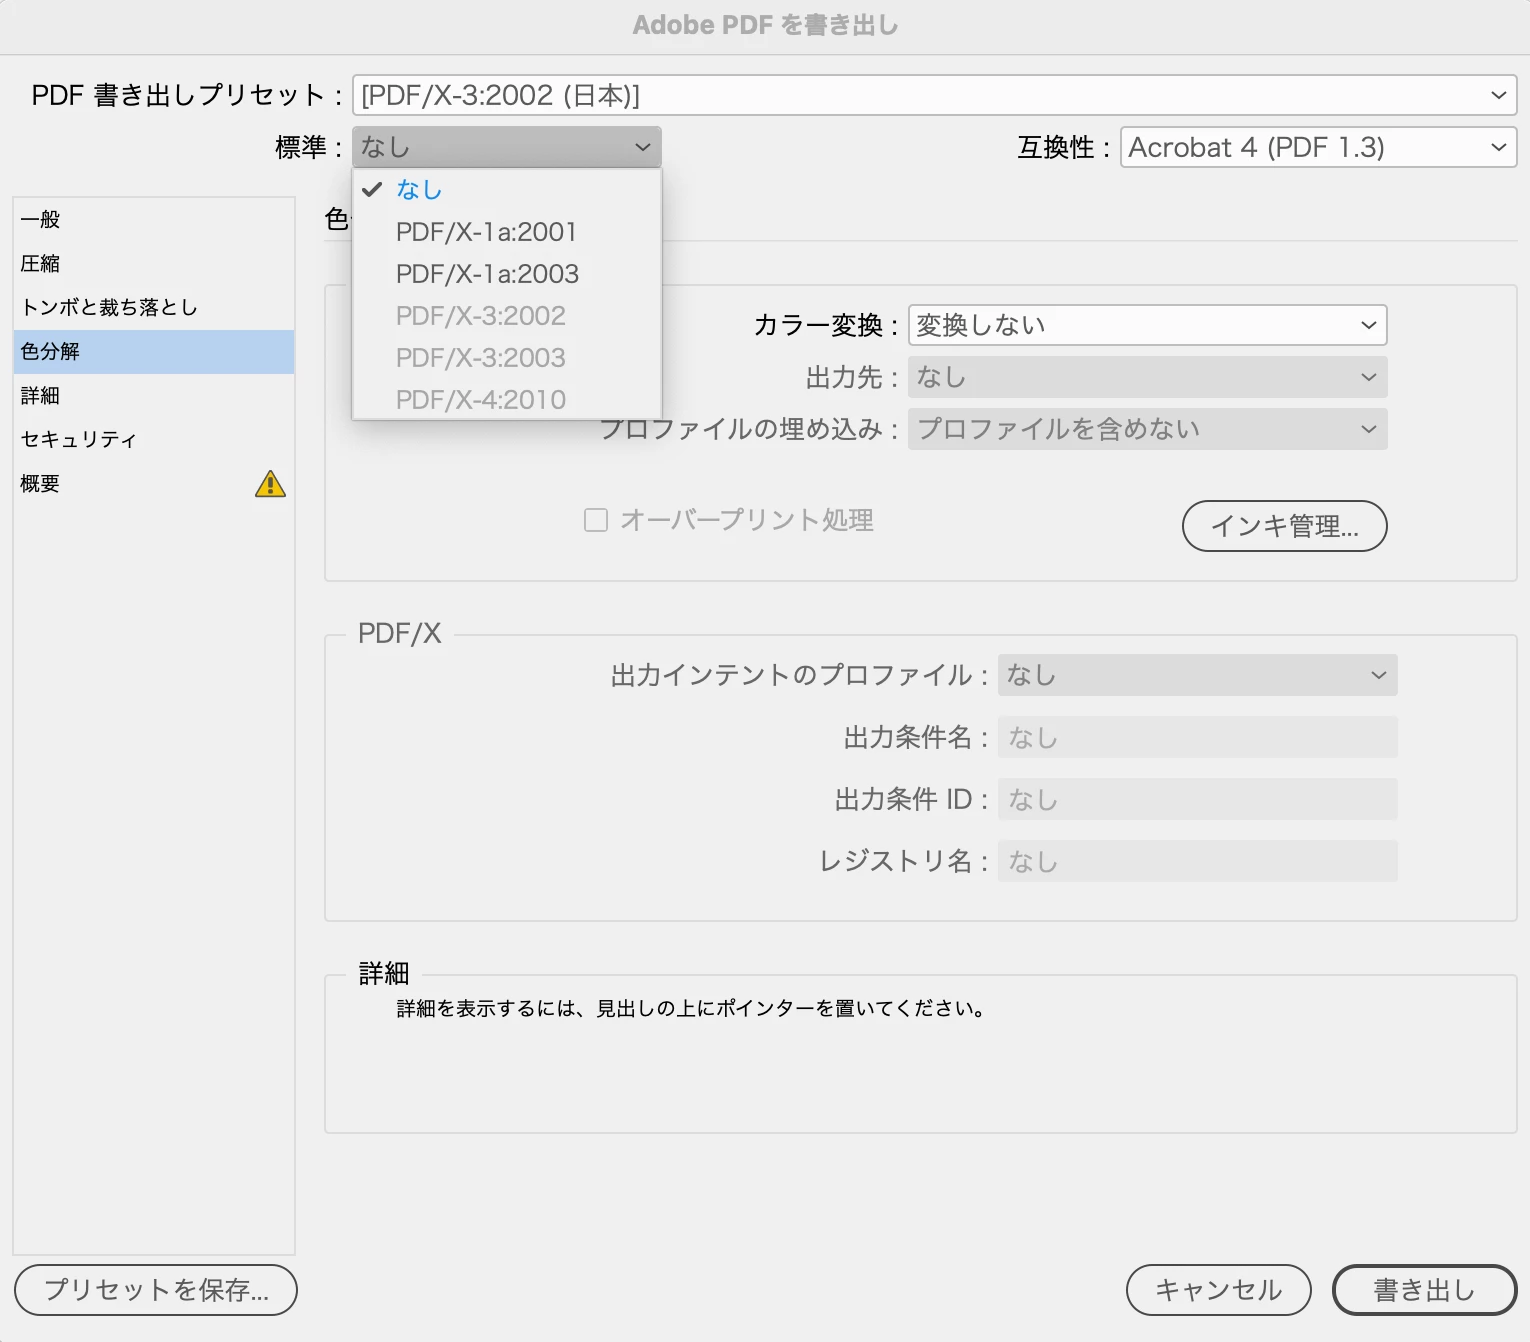
Task: Switch to the 一般 panel
Action: pyautogui.click(x=154, y=220)
